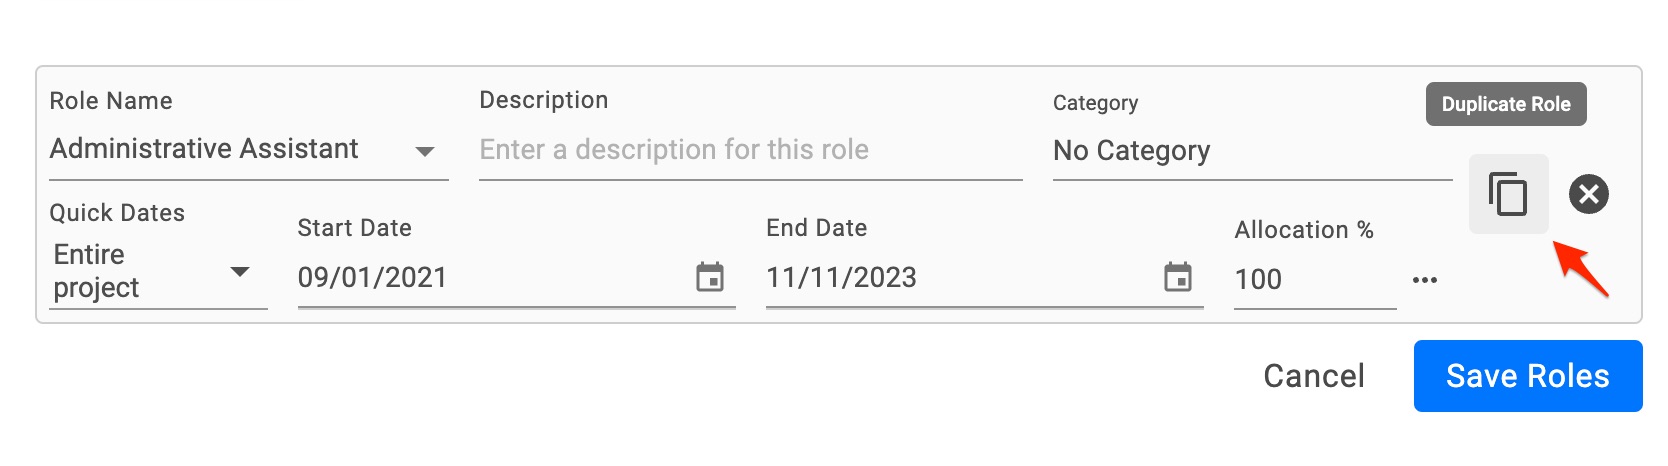The height and width of the screenshot is (466, 1668).
Task: Click the Allocation % label
Action: (x=1304, y=230)
